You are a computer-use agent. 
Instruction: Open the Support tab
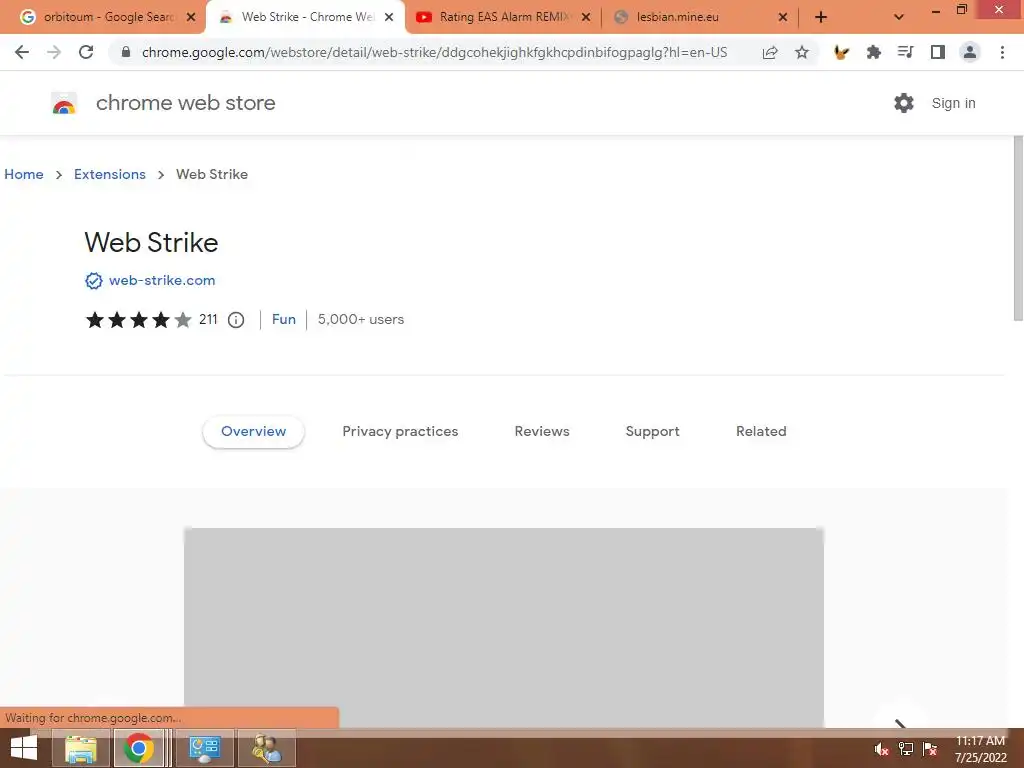pos(652,432)
